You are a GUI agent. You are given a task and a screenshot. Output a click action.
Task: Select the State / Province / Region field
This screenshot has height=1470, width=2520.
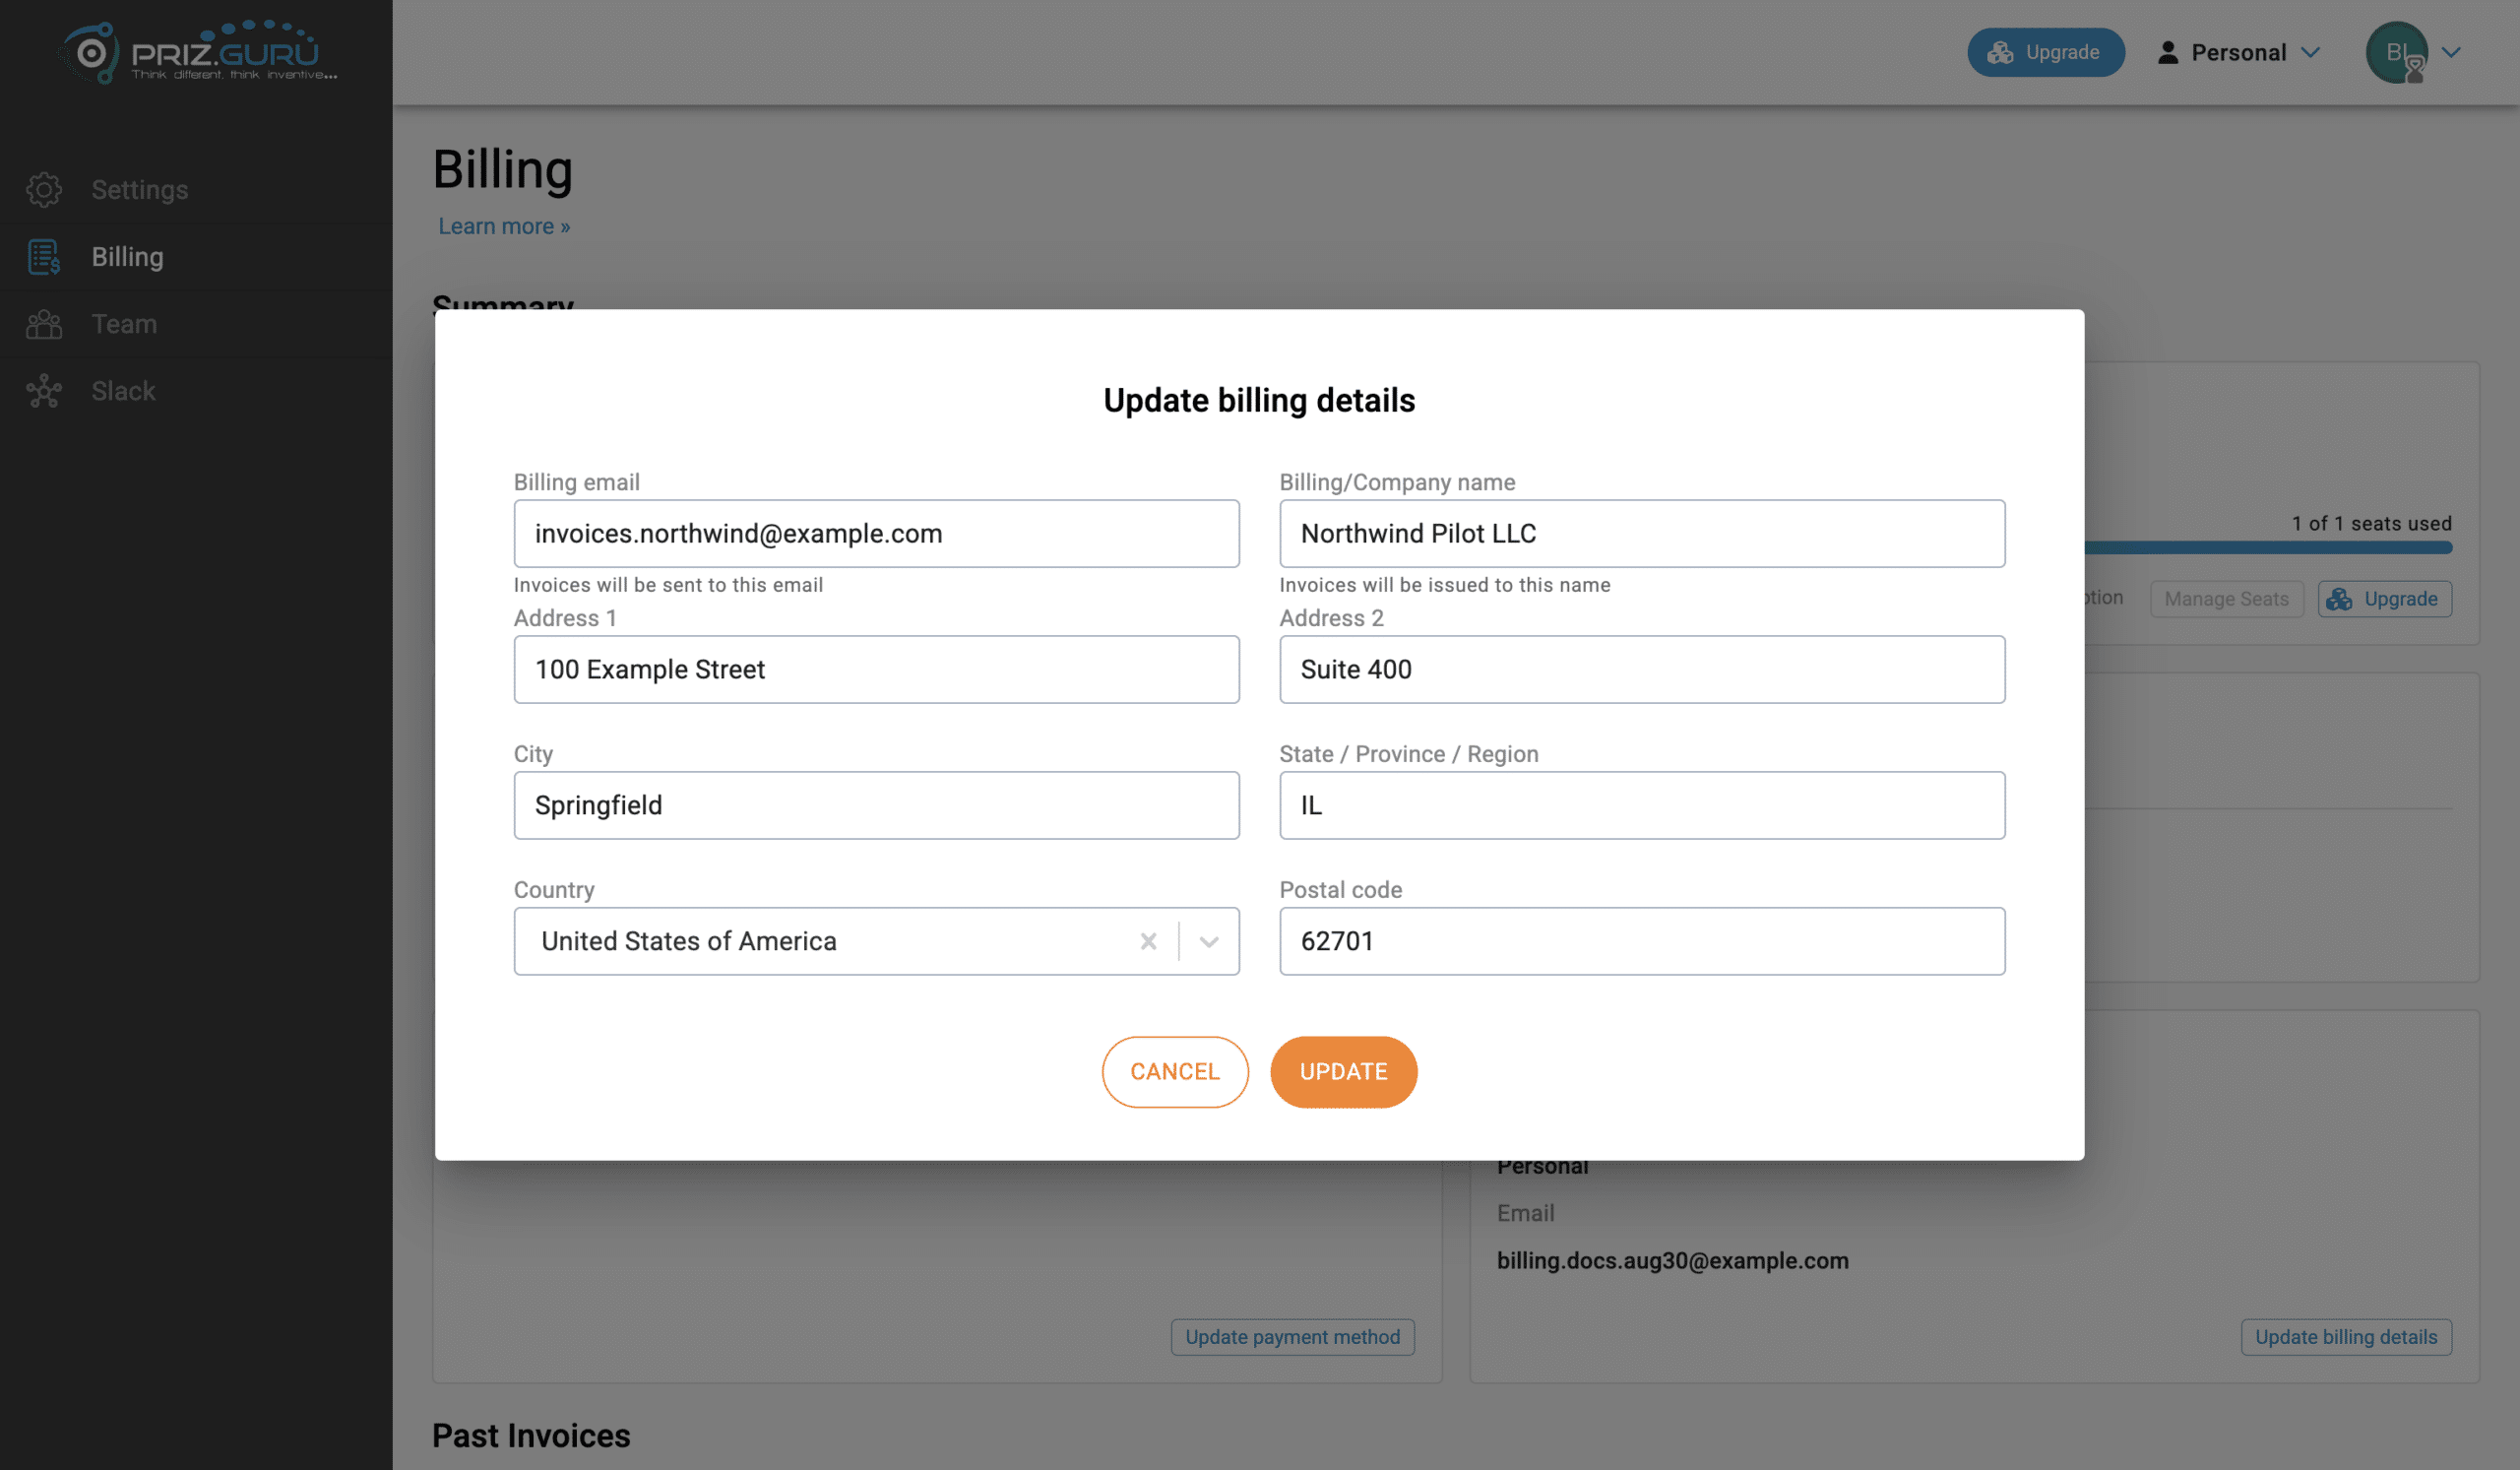coord(1642,805)
